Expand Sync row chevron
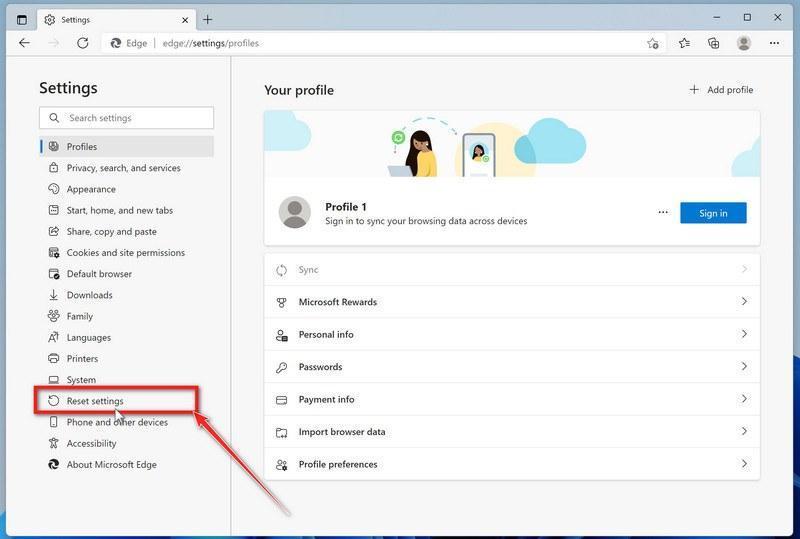This screenshot has width=800, height=539. [x=744, y=269]
